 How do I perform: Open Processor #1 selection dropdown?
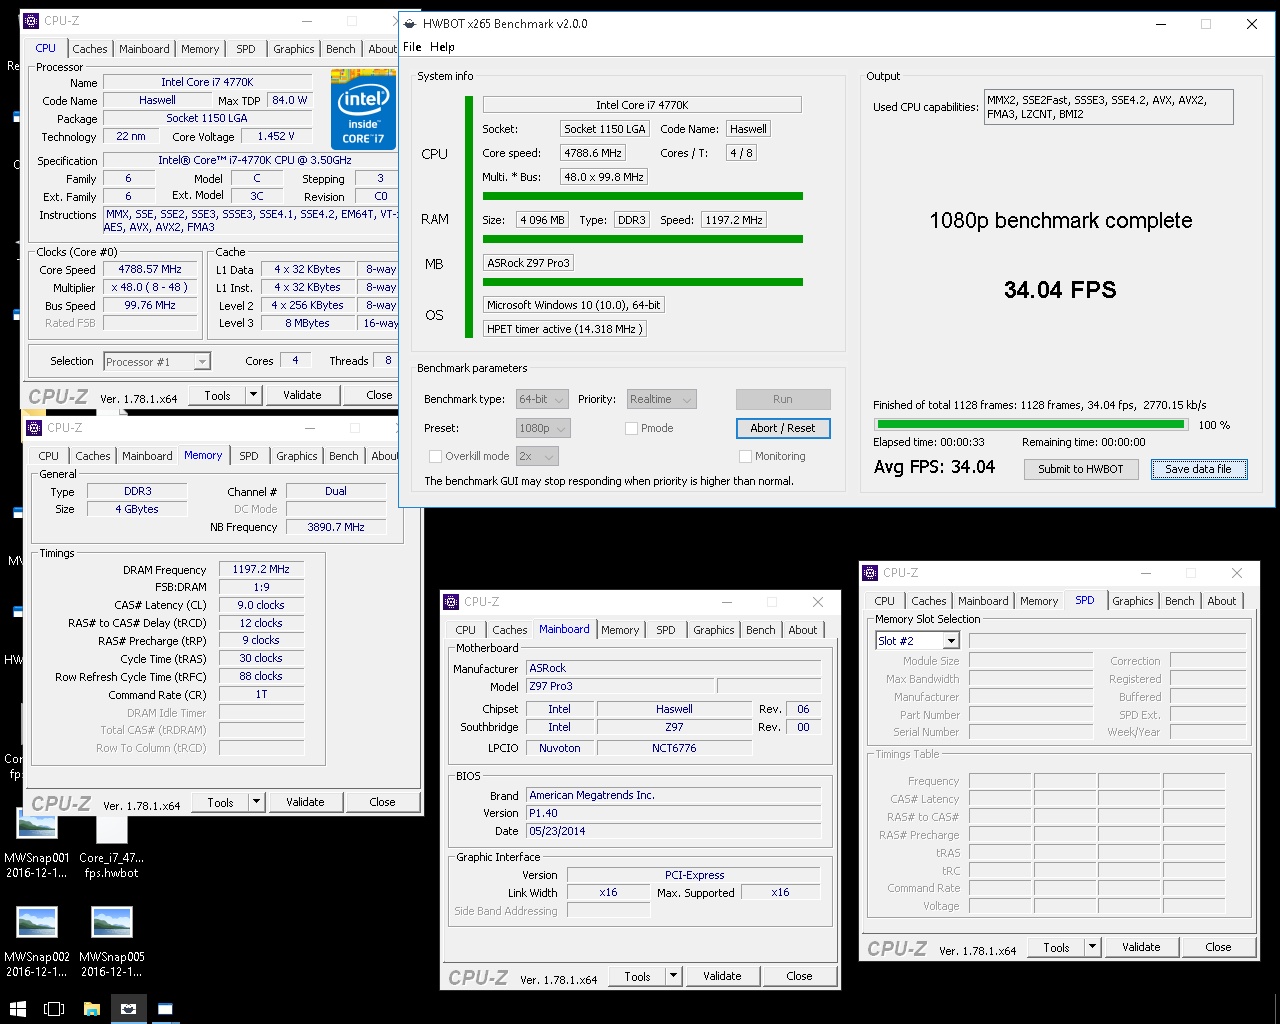coord(157,361)
